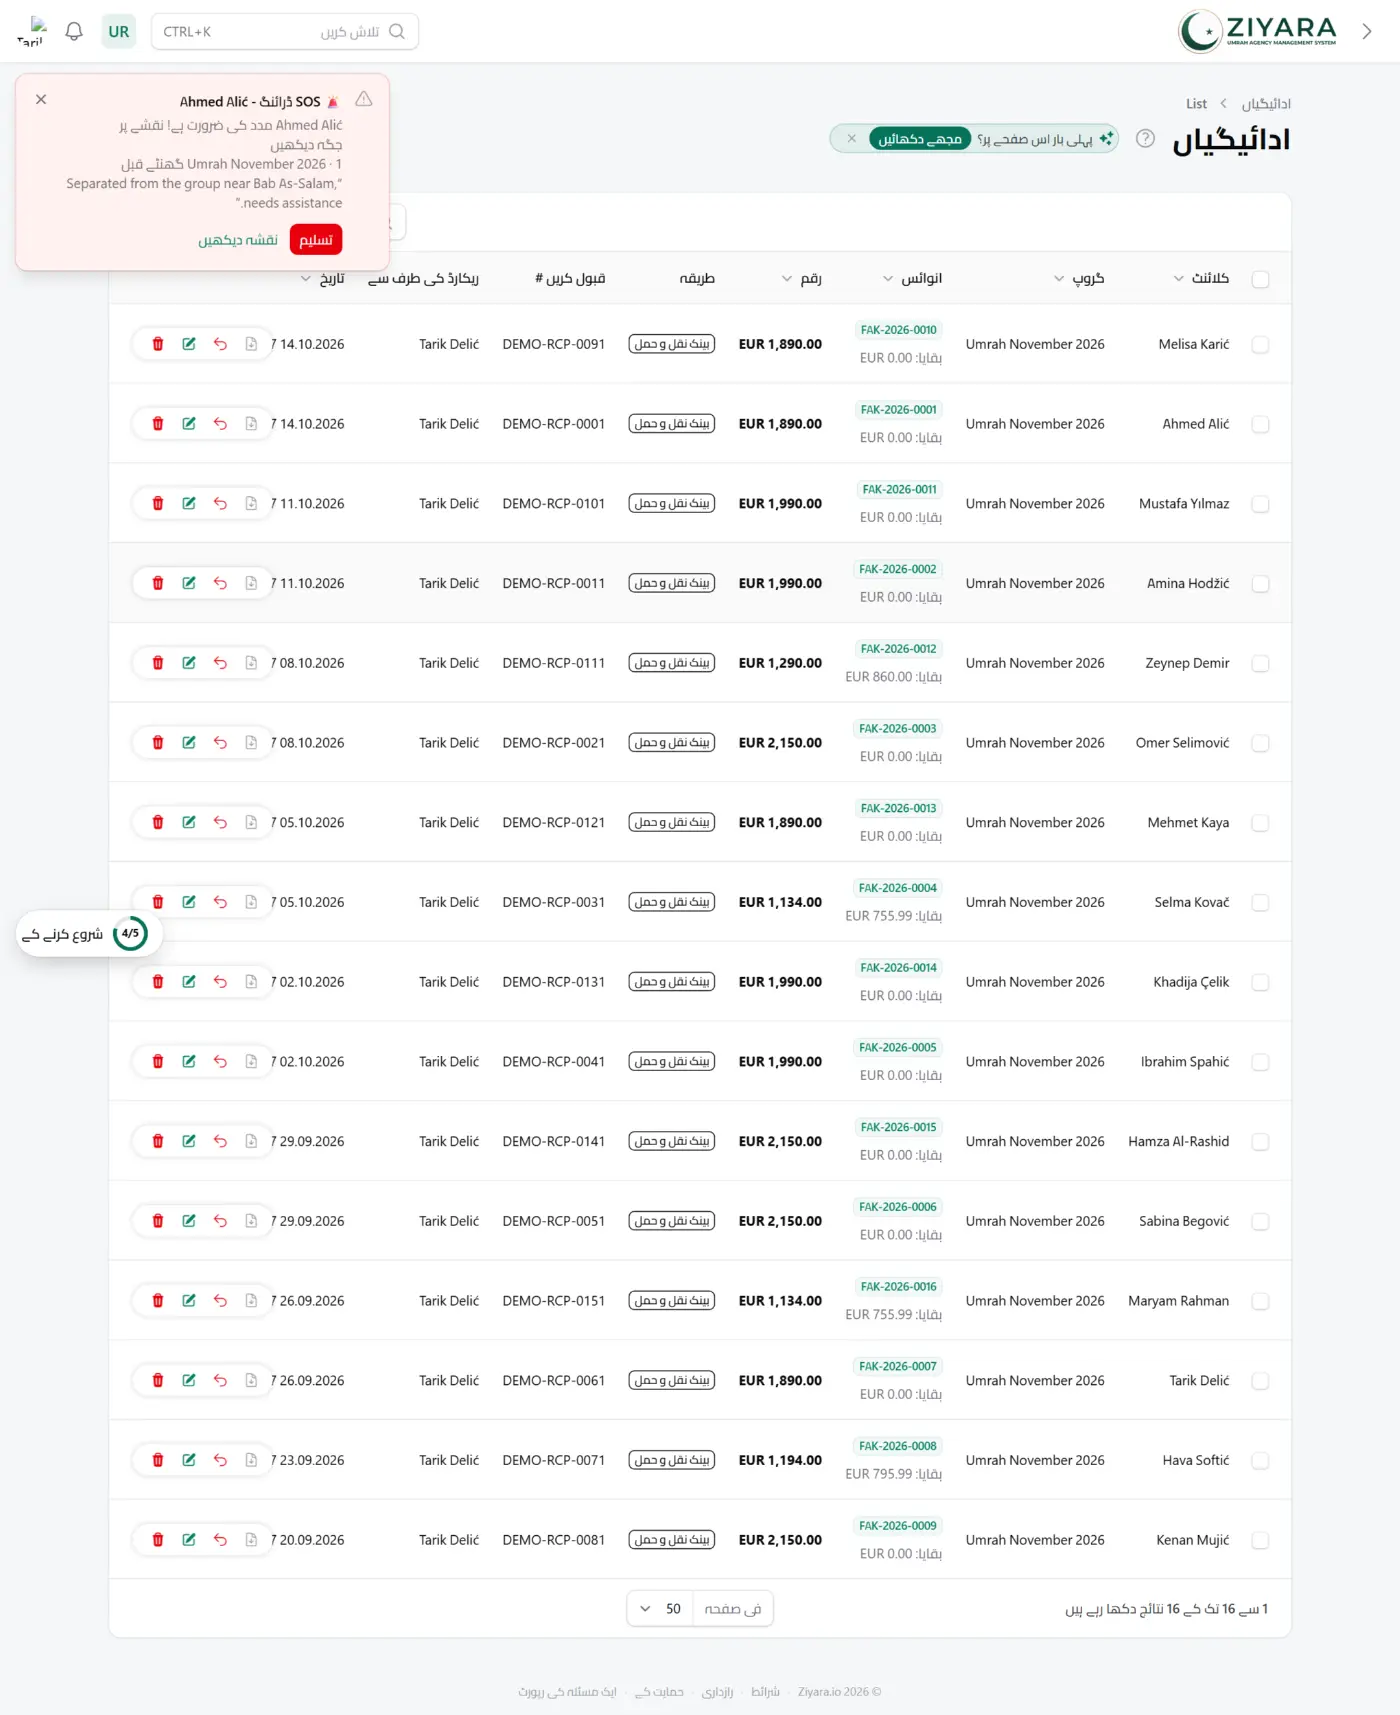
Task: Open the نقشہ دیکھیں map link
Action: point(238,240)
